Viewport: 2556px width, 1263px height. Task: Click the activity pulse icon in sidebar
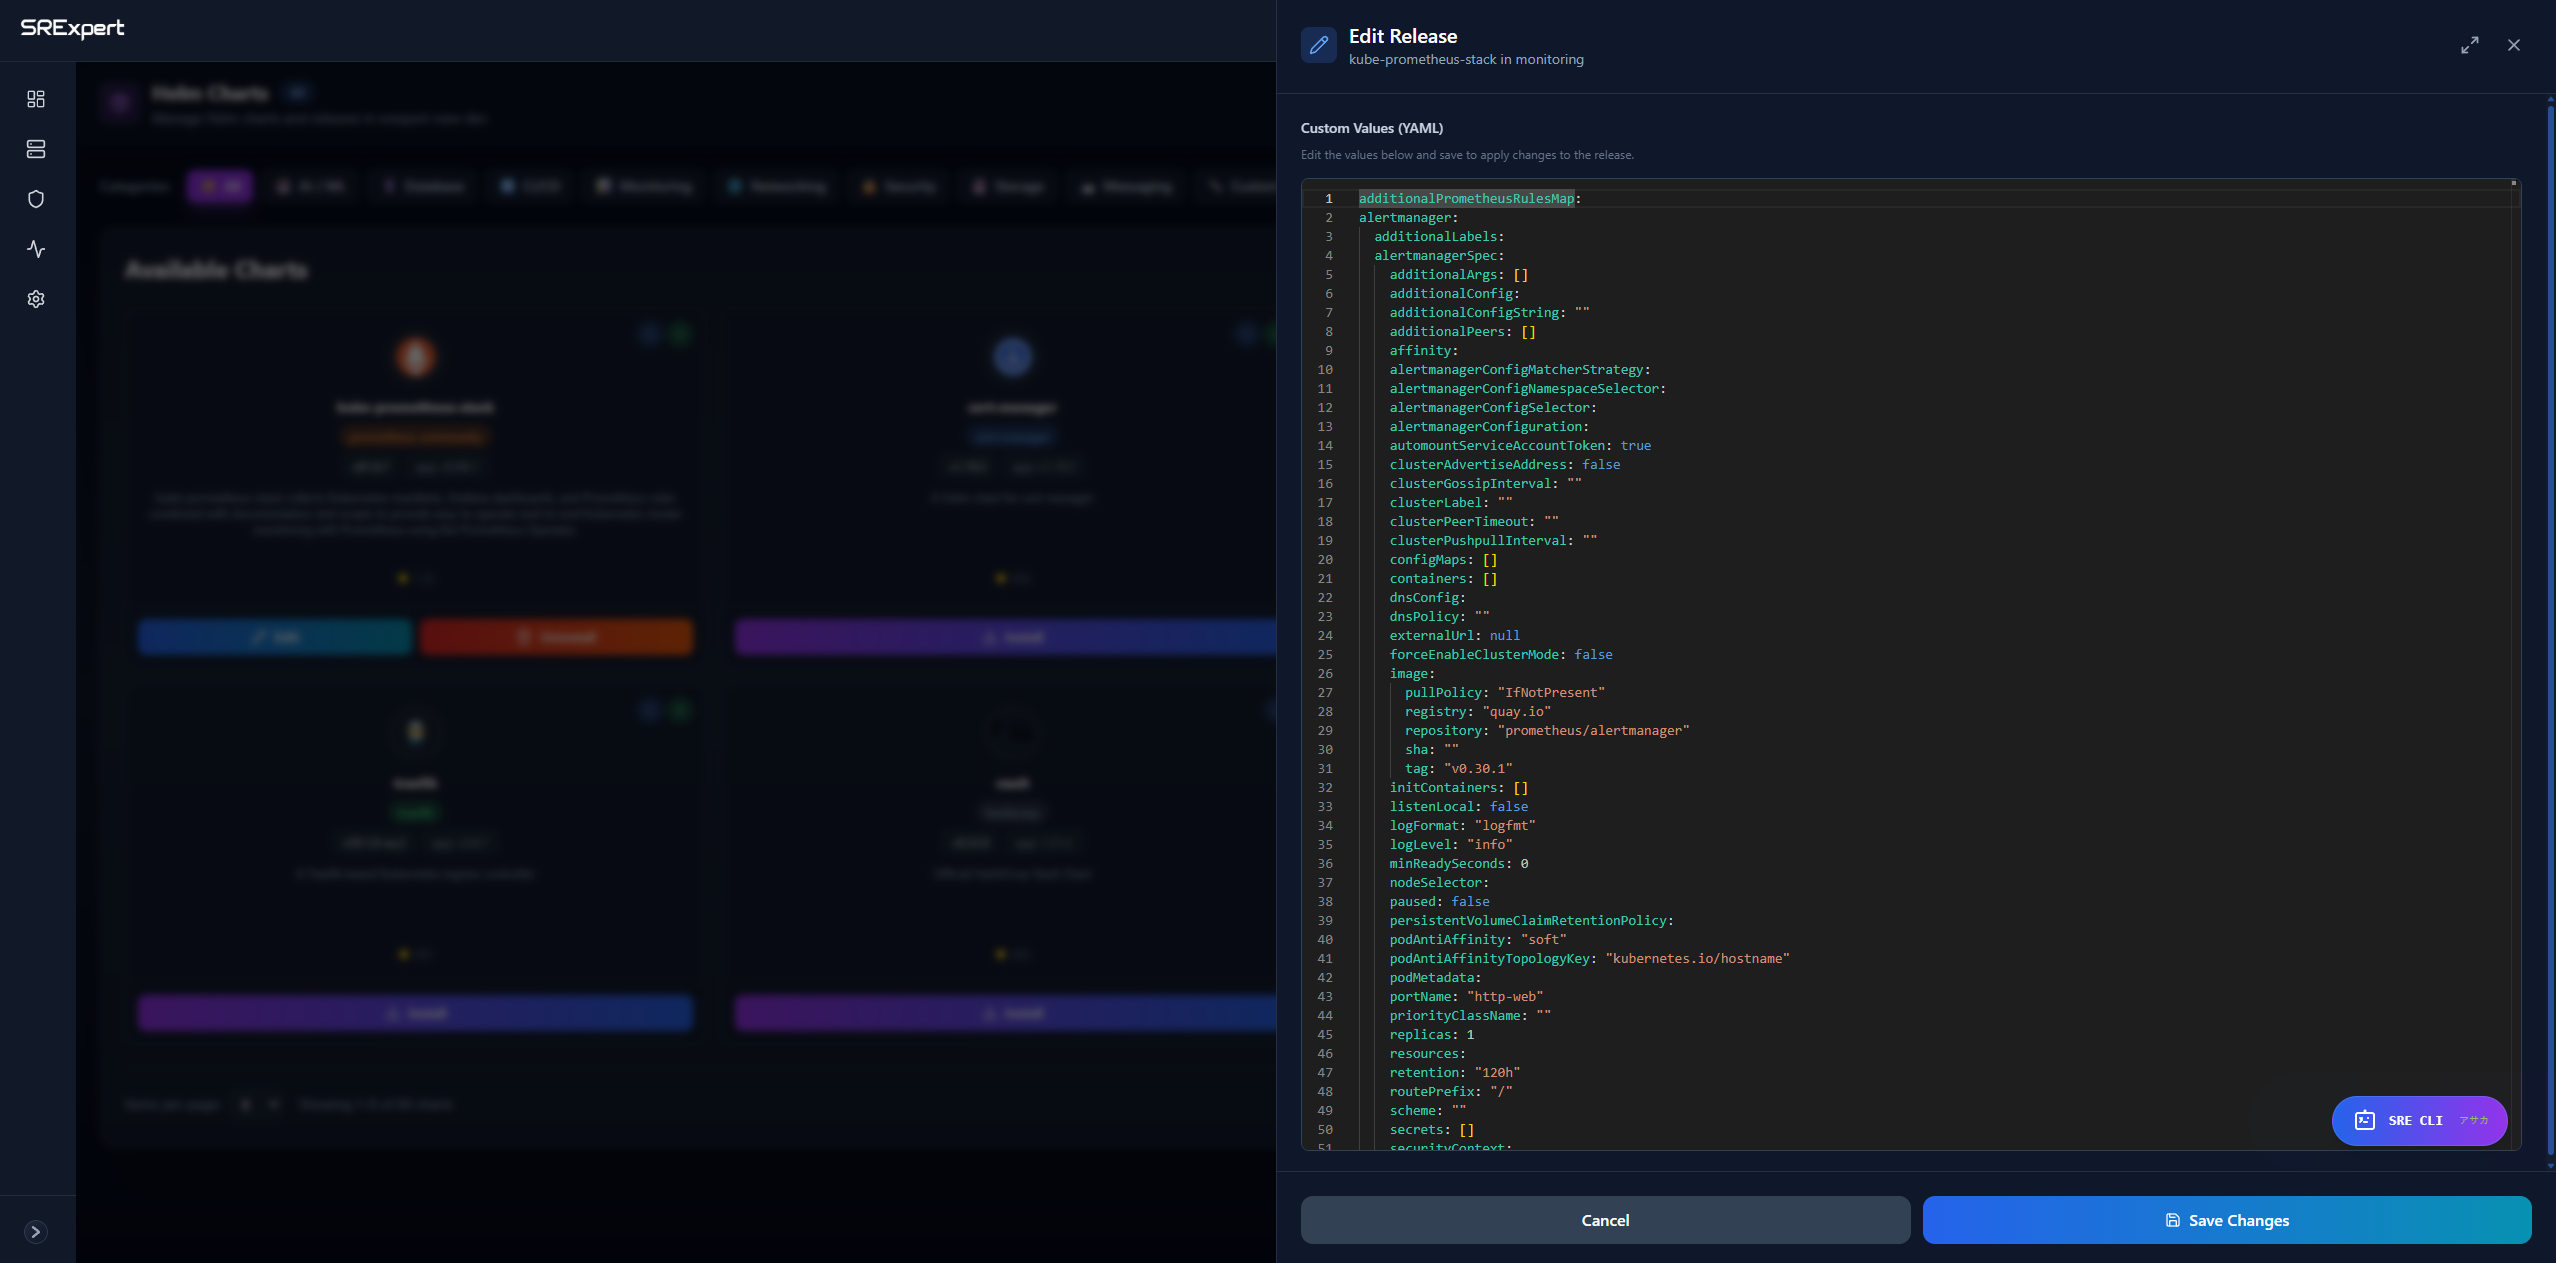[36, 249]
